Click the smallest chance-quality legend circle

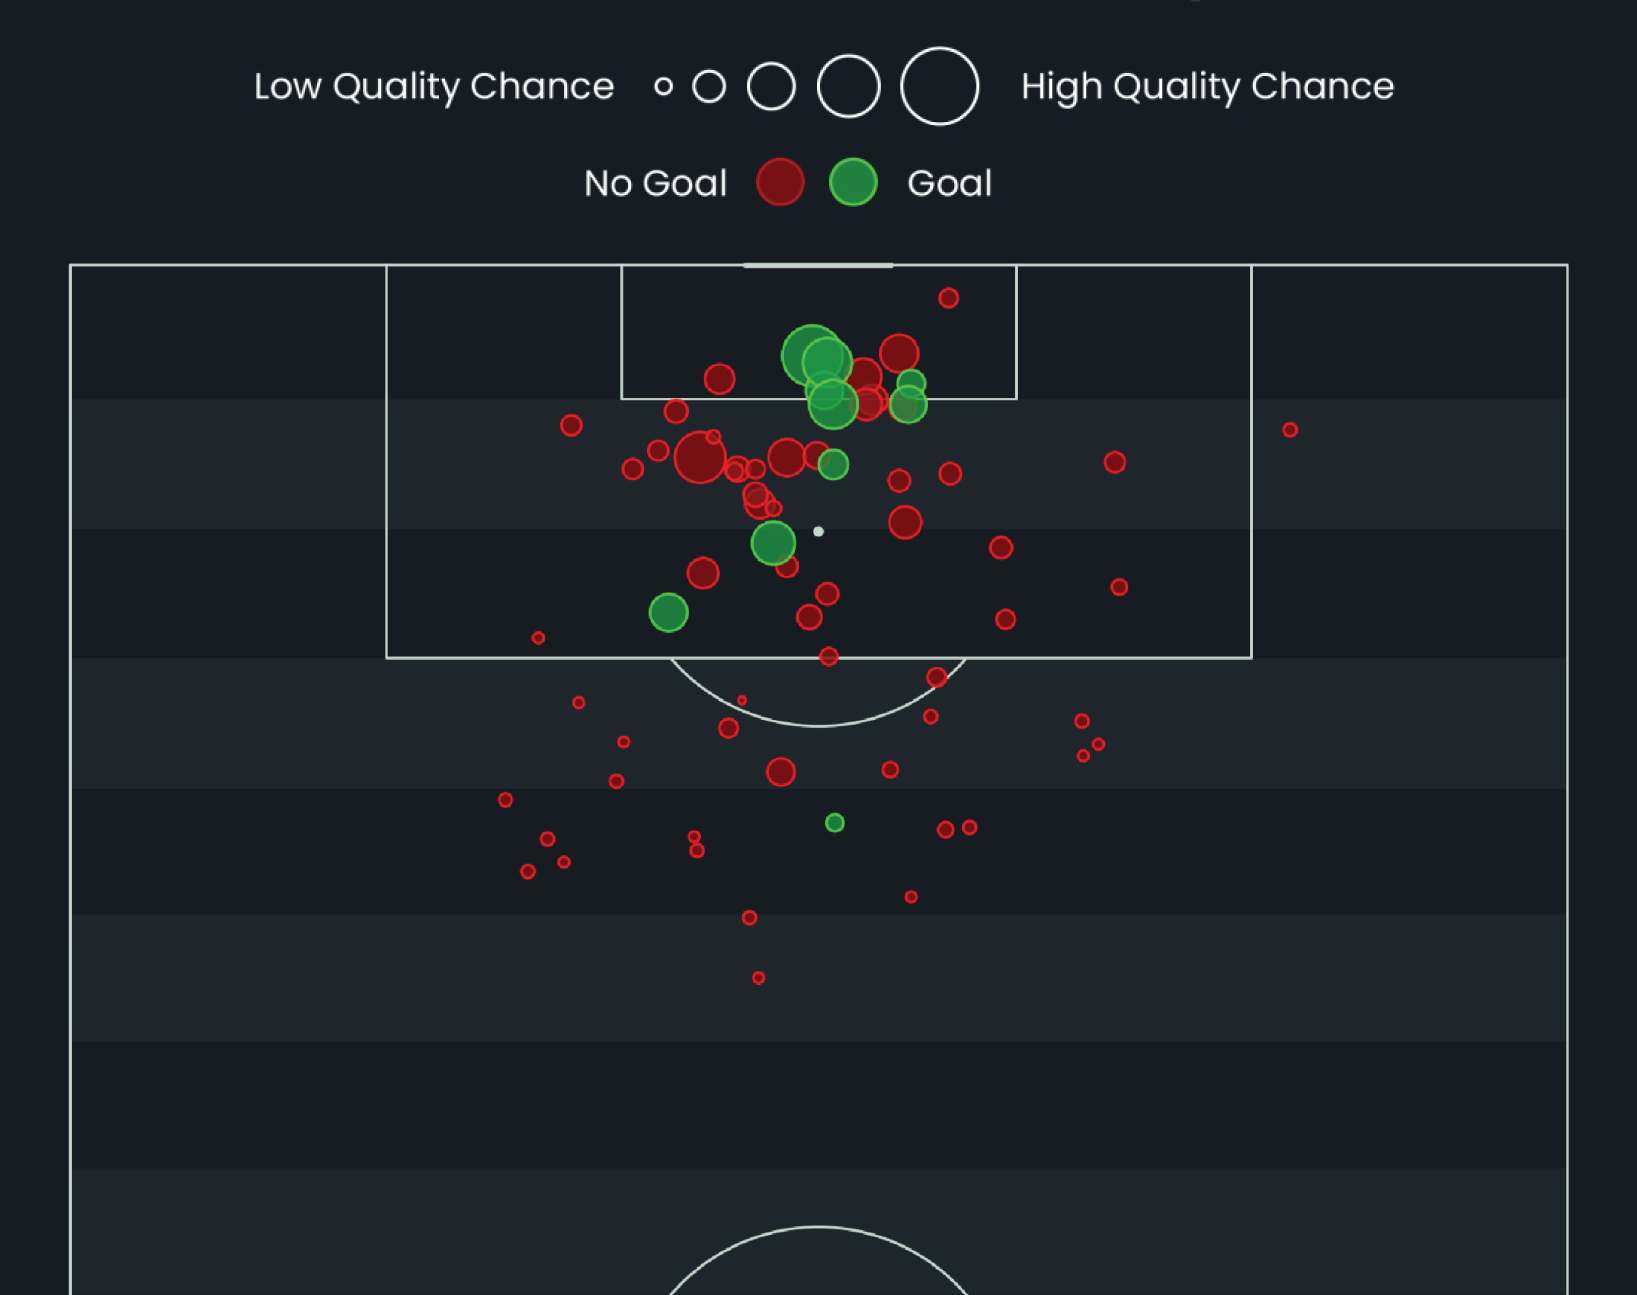pos(663,87)
